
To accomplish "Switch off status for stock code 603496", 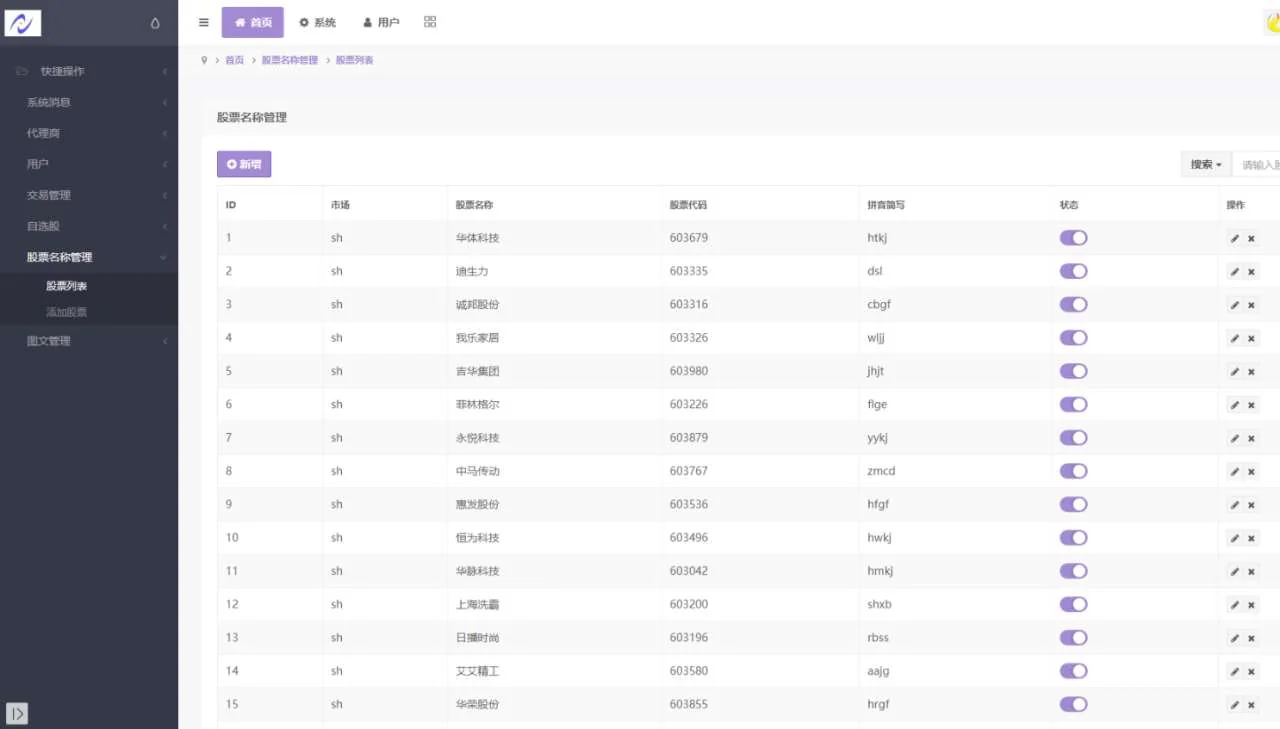I will click(1073, 538).
